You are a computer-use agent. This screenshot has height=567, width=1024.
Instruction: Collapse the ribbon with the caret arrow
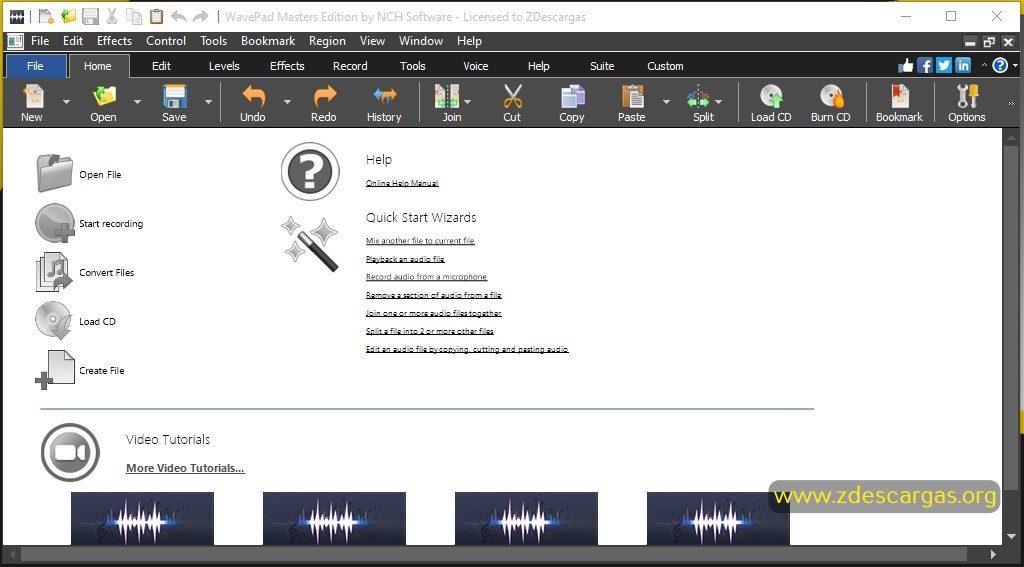point(984,65)
